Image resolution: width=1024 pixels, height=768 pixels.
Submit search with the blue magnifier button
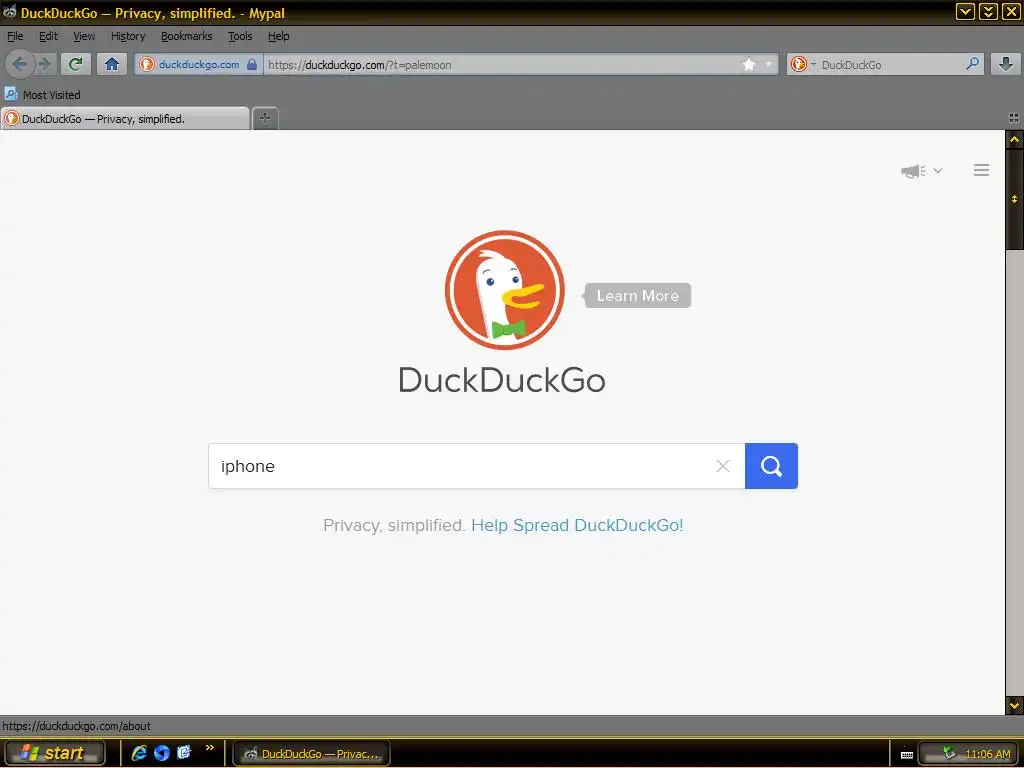coord(771,466)
